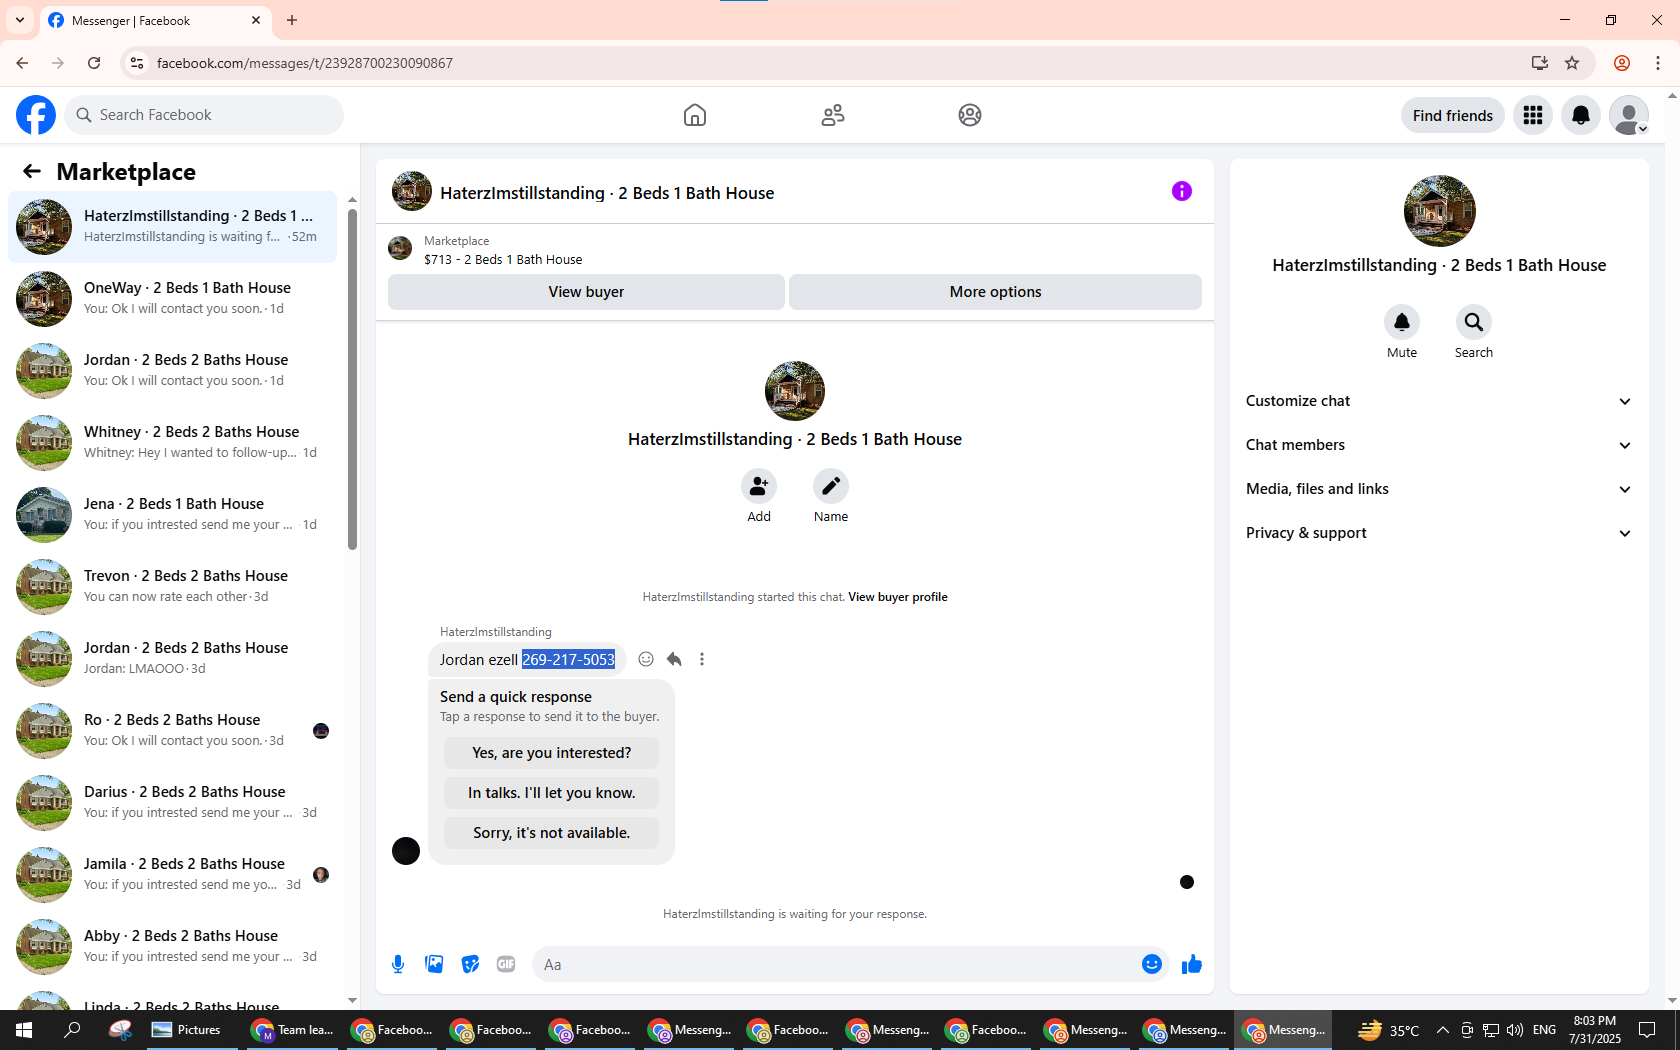Open the Facebook menu grid icon
This screenshot has width=1680, height=1050.
point(1533,115)
